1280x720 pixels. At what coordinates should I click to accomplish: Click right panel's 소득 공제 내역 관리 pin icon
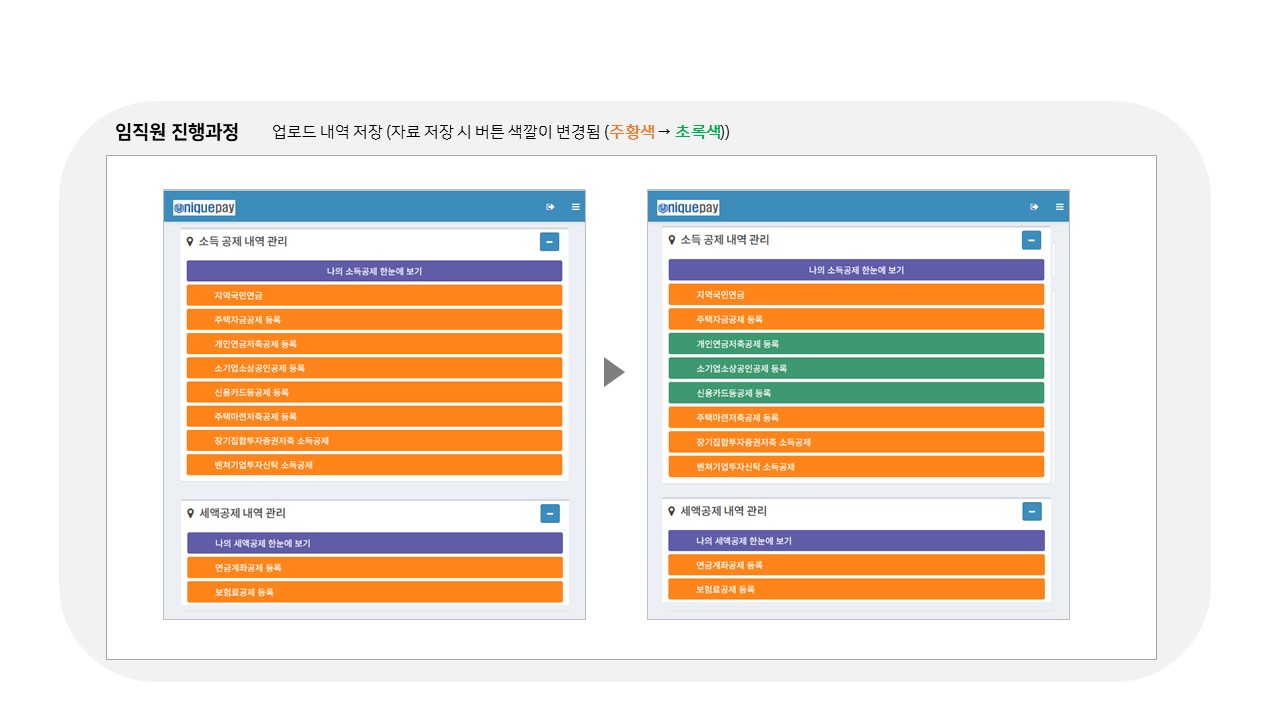pyautogui.click(x=672, y=240)
